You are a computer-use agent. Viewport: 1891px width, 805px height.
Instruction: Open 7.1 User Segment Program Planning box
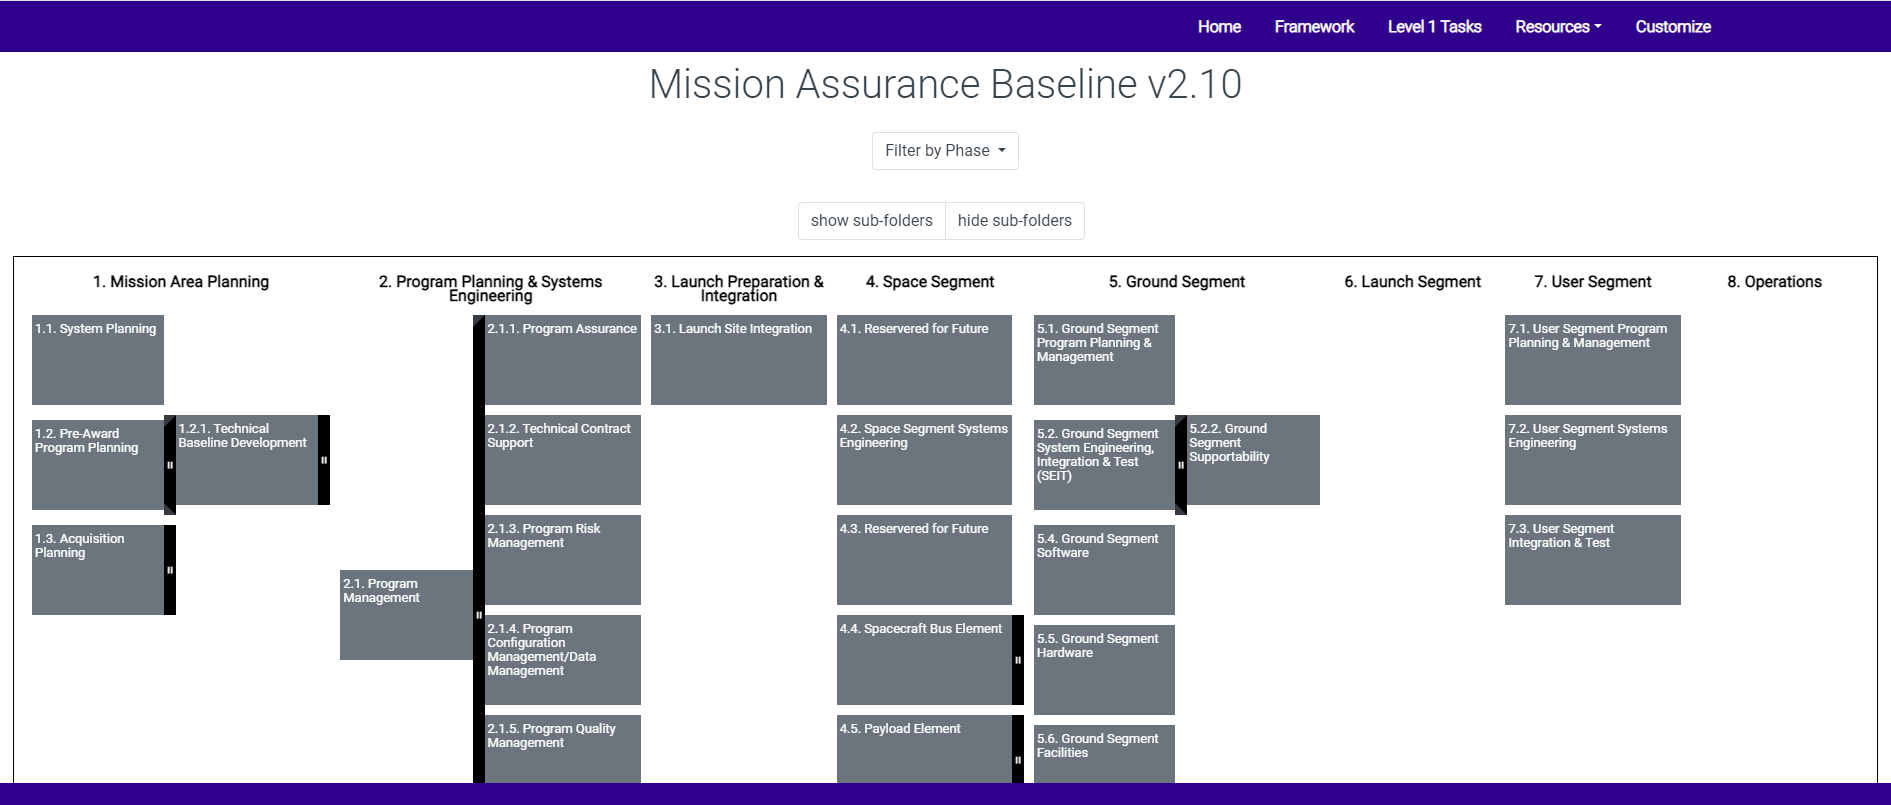point(1593,360)
